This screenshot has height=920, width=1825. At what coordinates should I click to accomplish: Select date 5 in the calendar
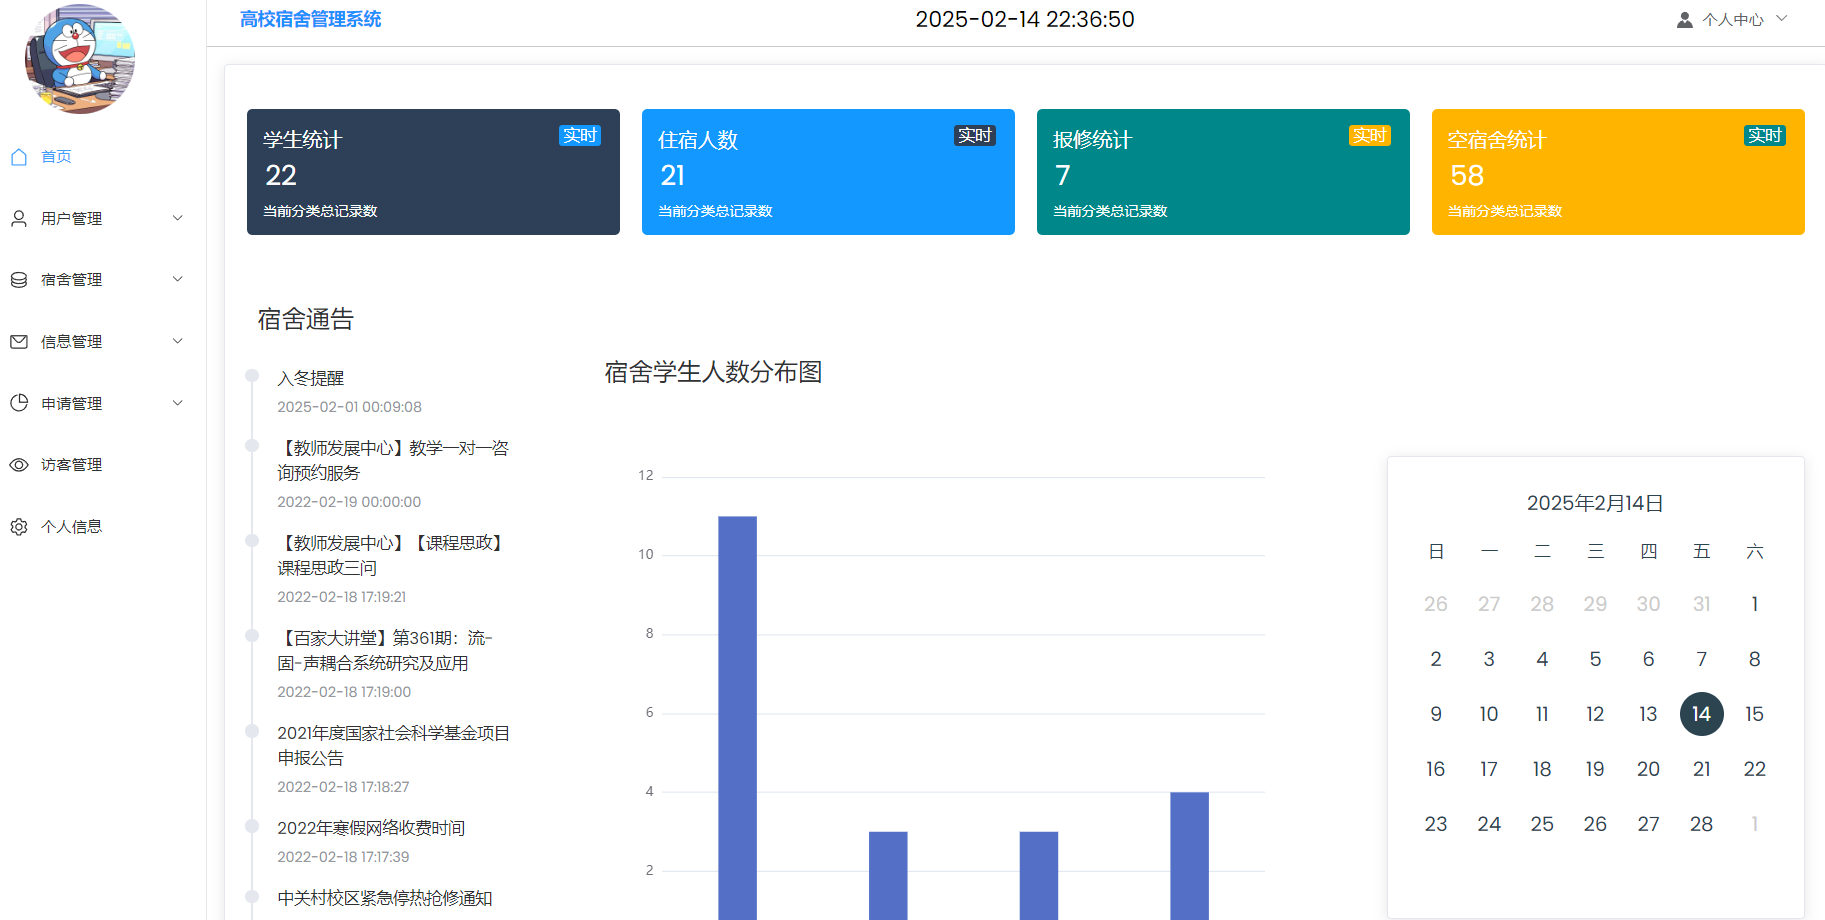(1595, 659)
